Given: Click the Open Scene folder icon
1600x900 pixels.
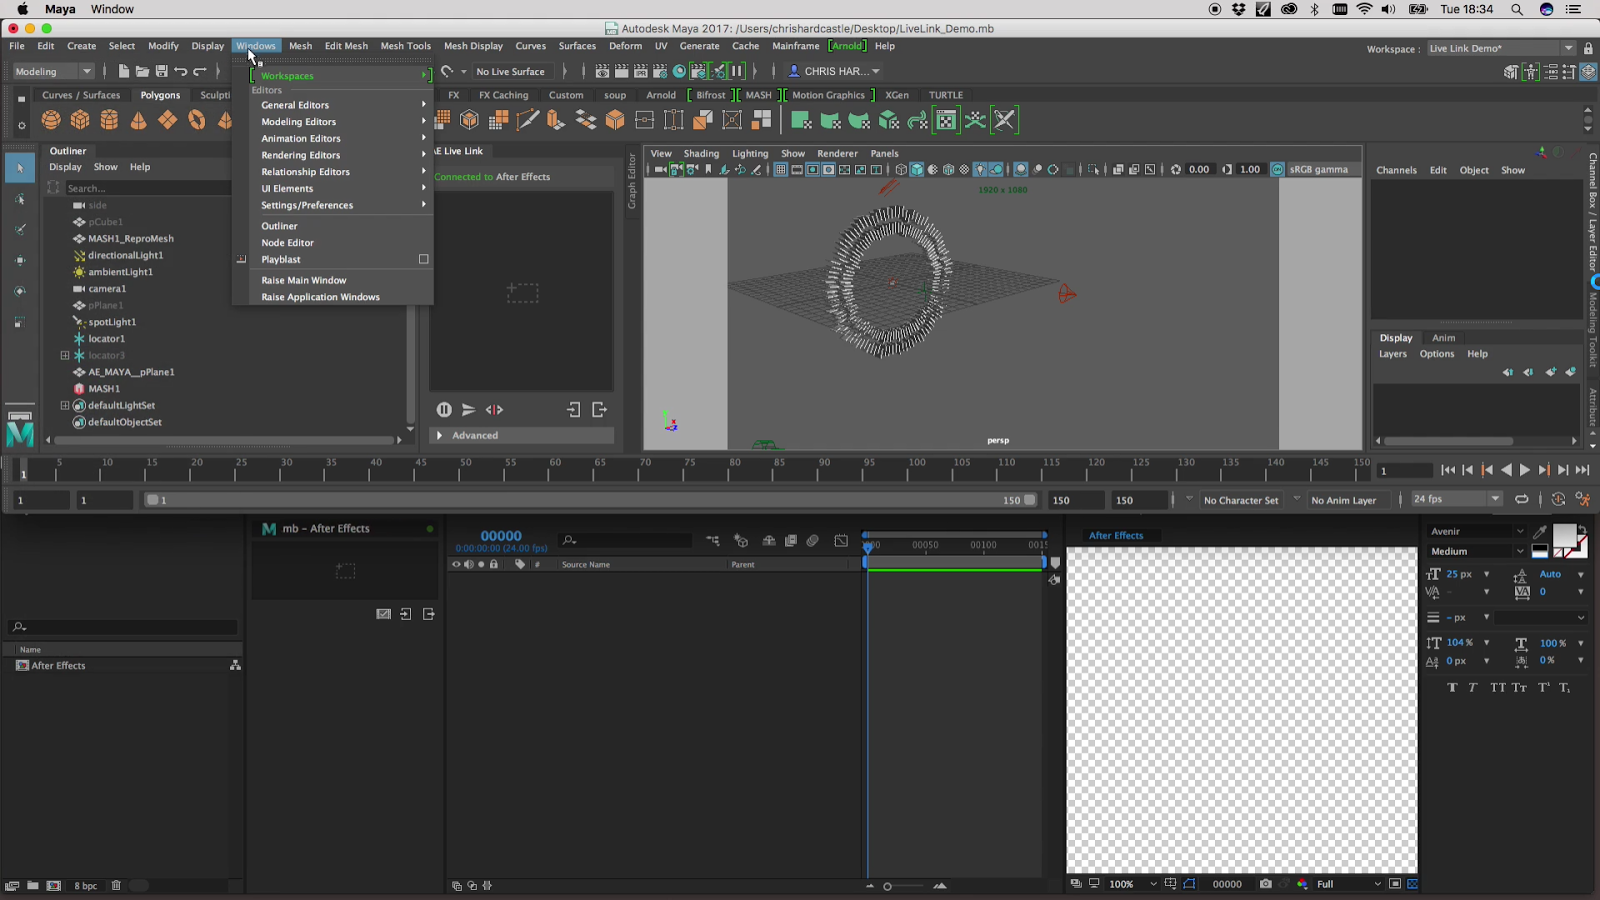Looking at the screenshot, I should point(142,71).
